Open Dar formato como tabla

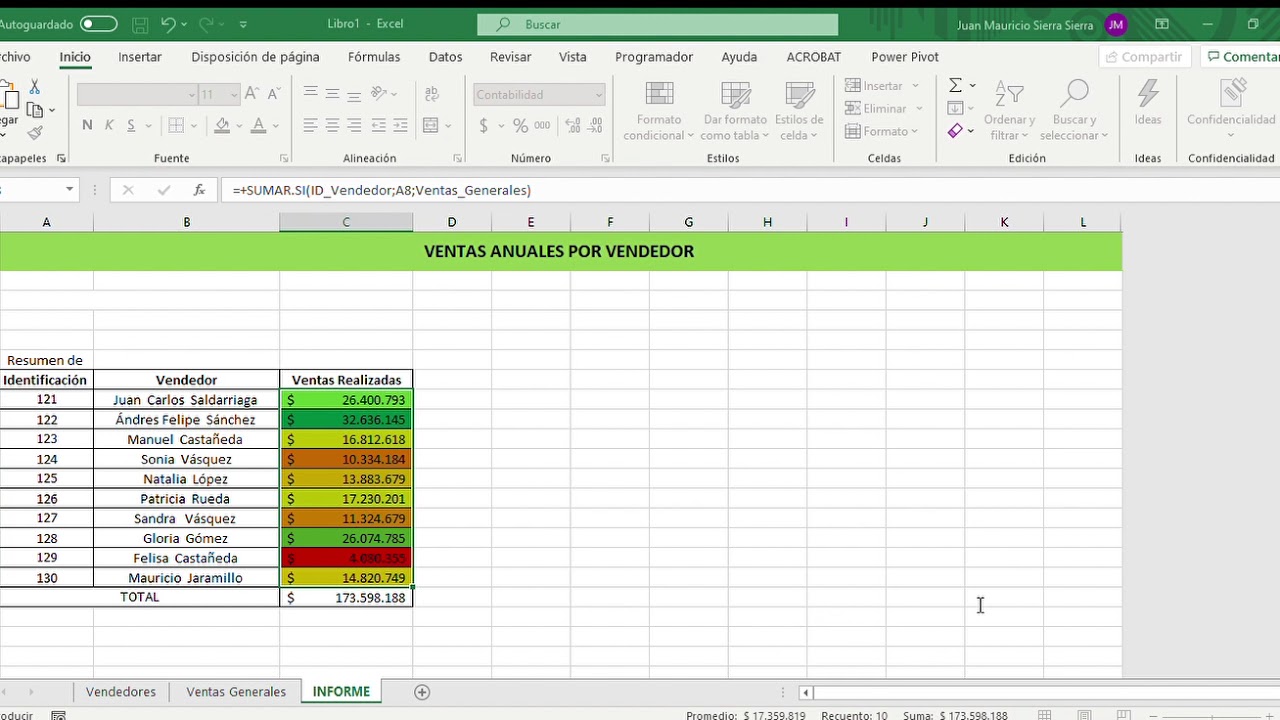tap(735, 110)
